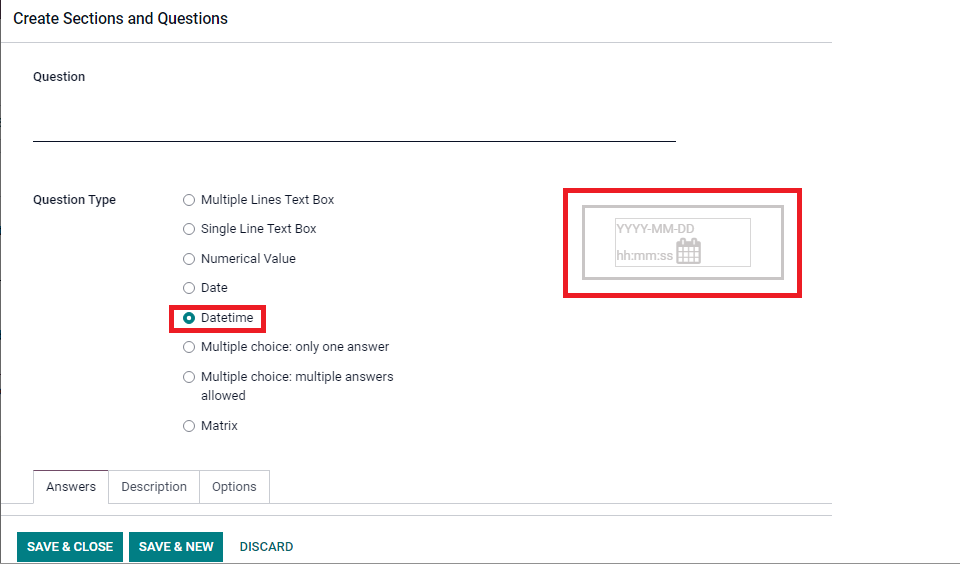Image resolution: width=960 pixels, height=564 pixels.
Task: Click the YYYY-MM-DD preview placeholder
Action: tap(655, 229)
